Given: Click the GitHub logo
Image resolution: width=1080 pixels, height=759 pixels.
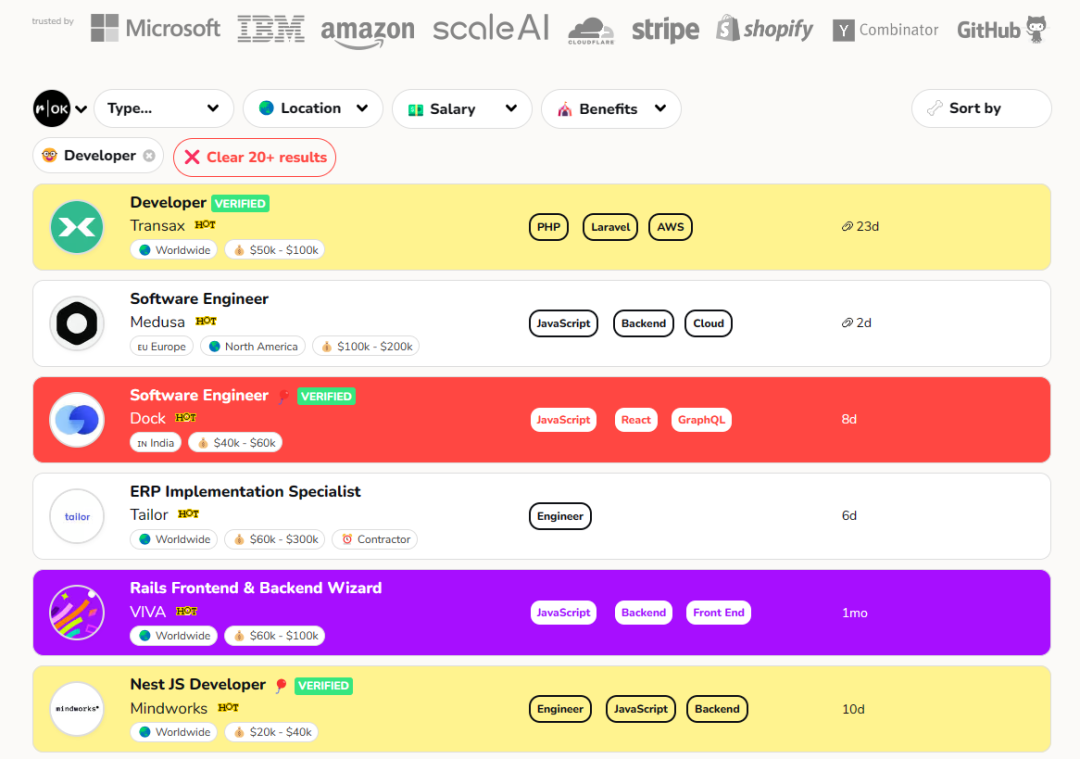Looking at the screenshot, I should pyautogui.click(x=1001, y=29).
